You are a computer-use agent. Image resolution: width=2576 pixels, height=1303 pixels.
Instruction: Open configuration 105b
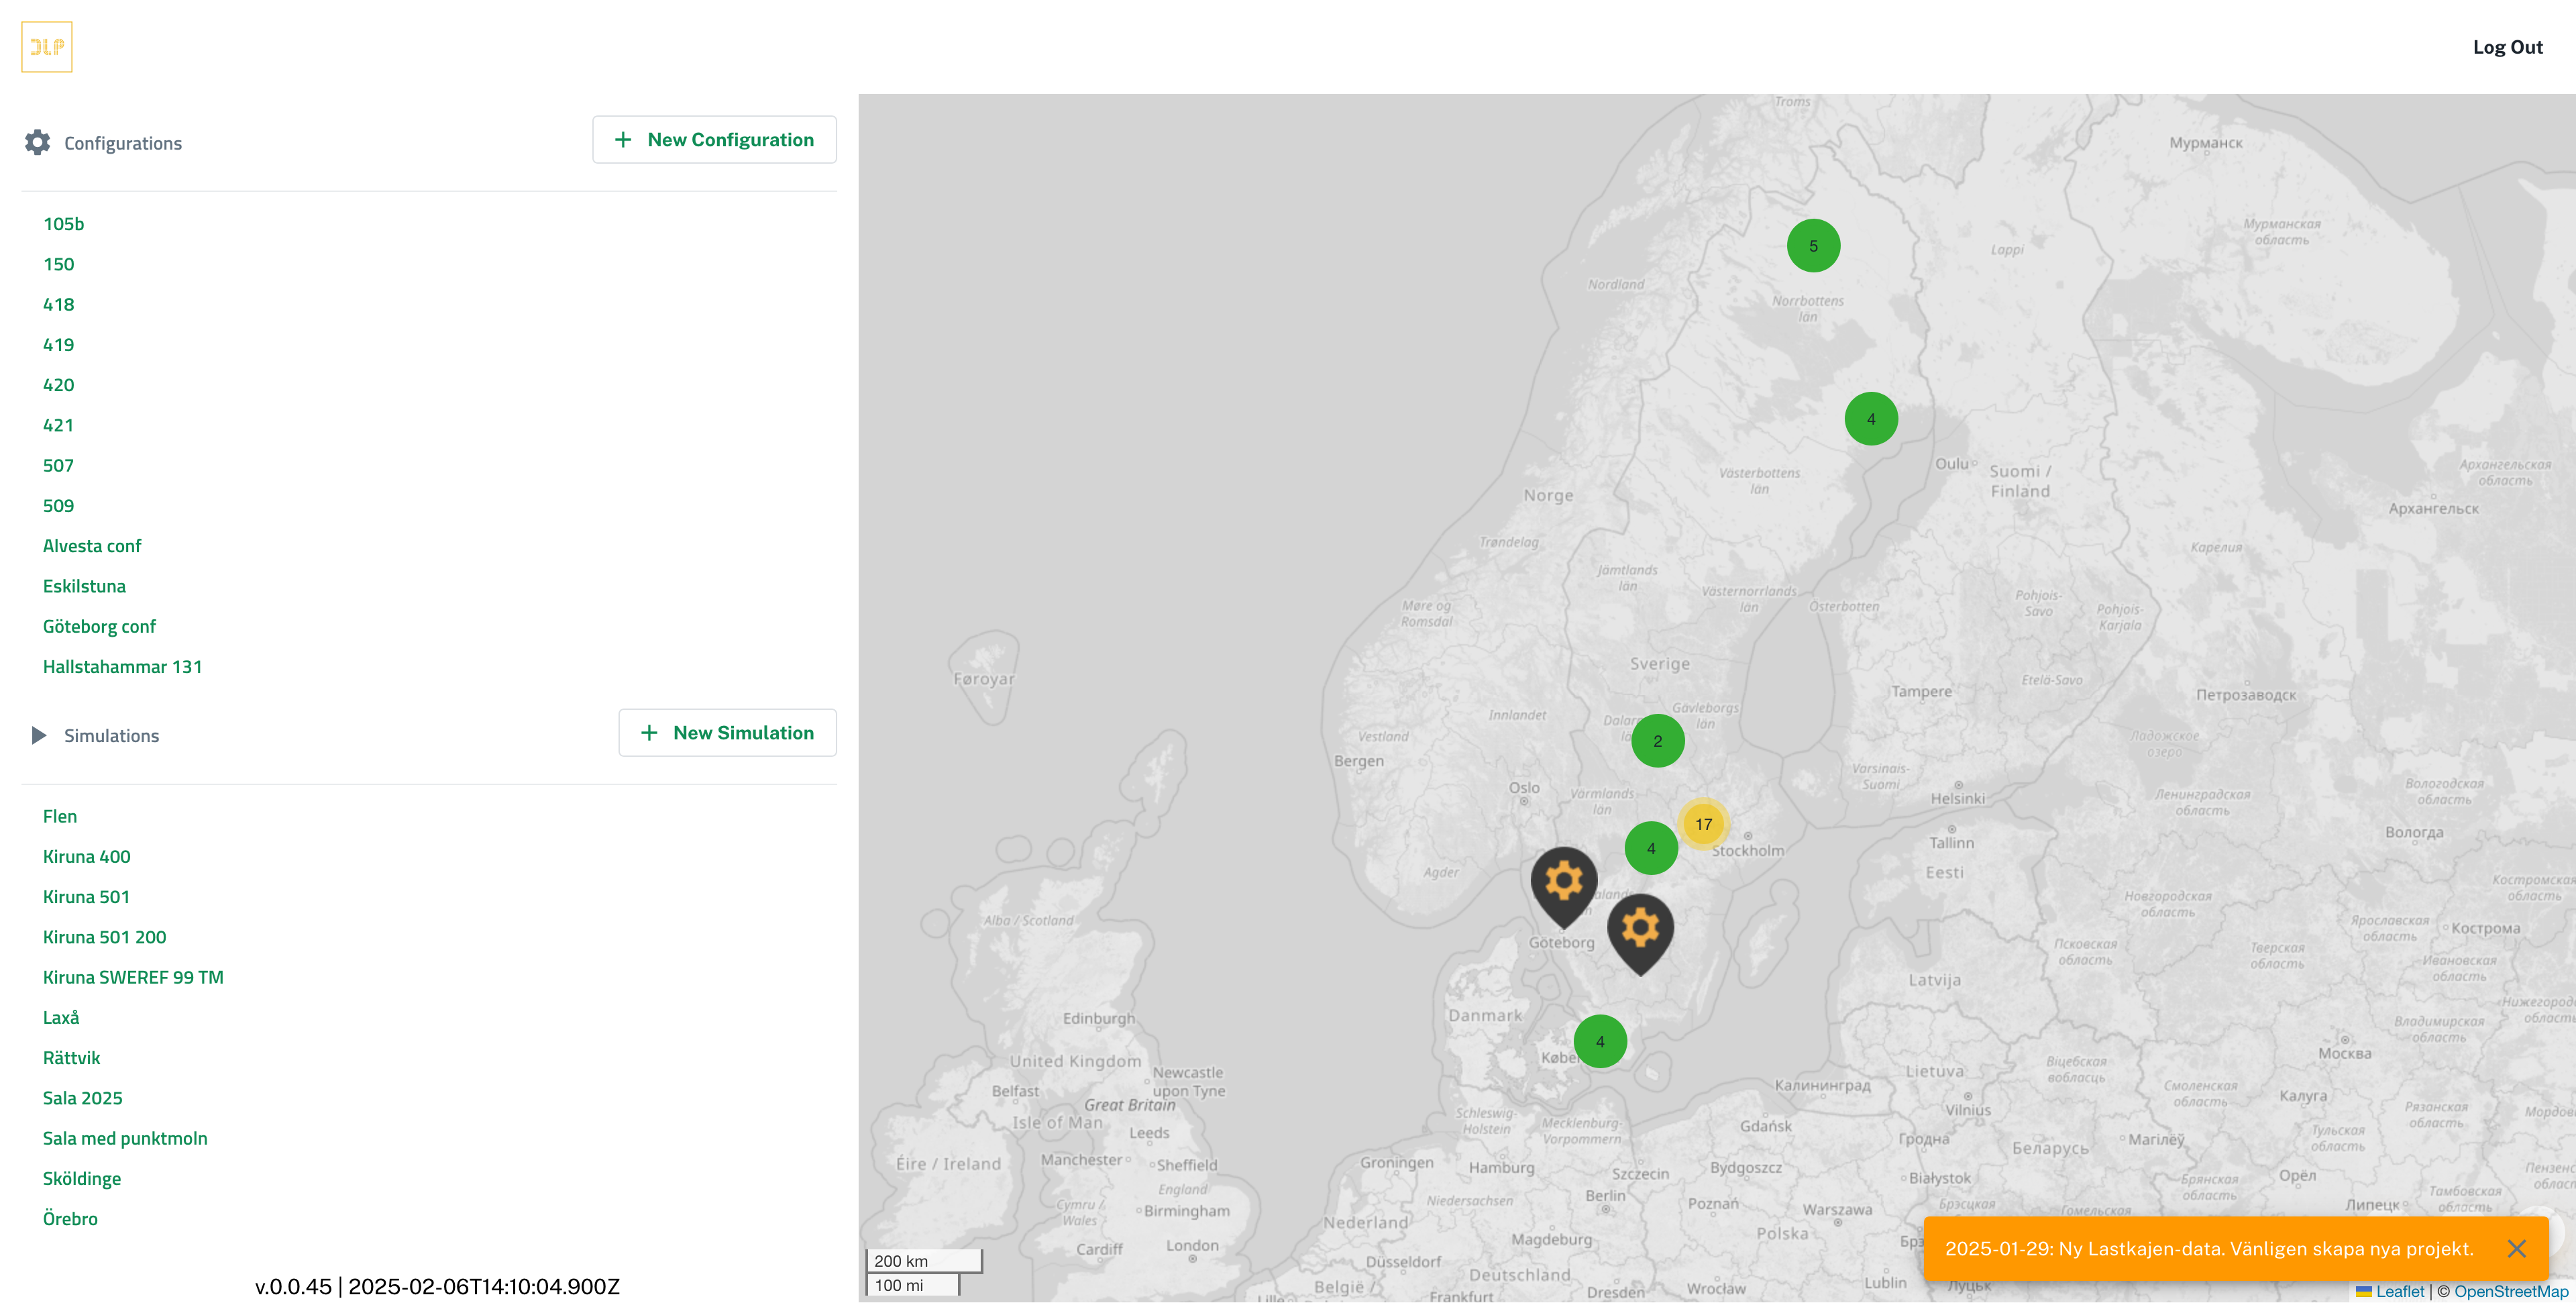(x=63, y=224)
